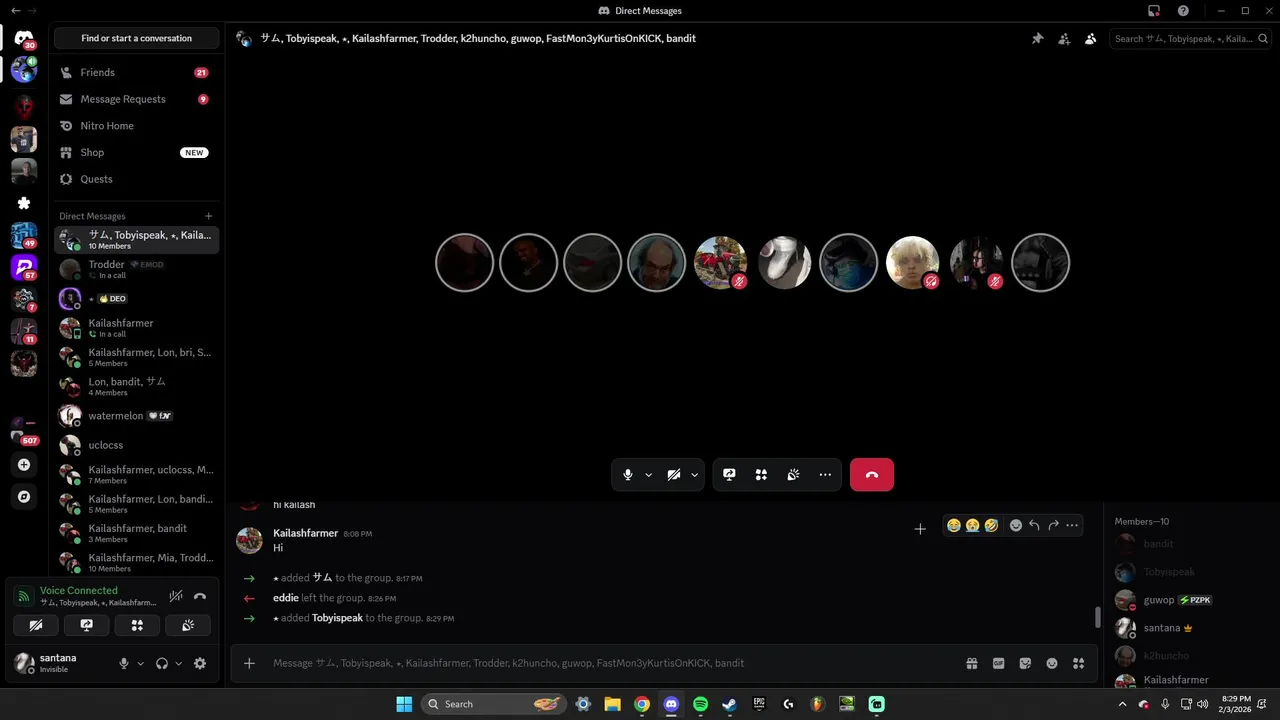Screen dimensions: 1280x720
Task: Turn on camera in Voice Connected panel
Action: (36, 625)
